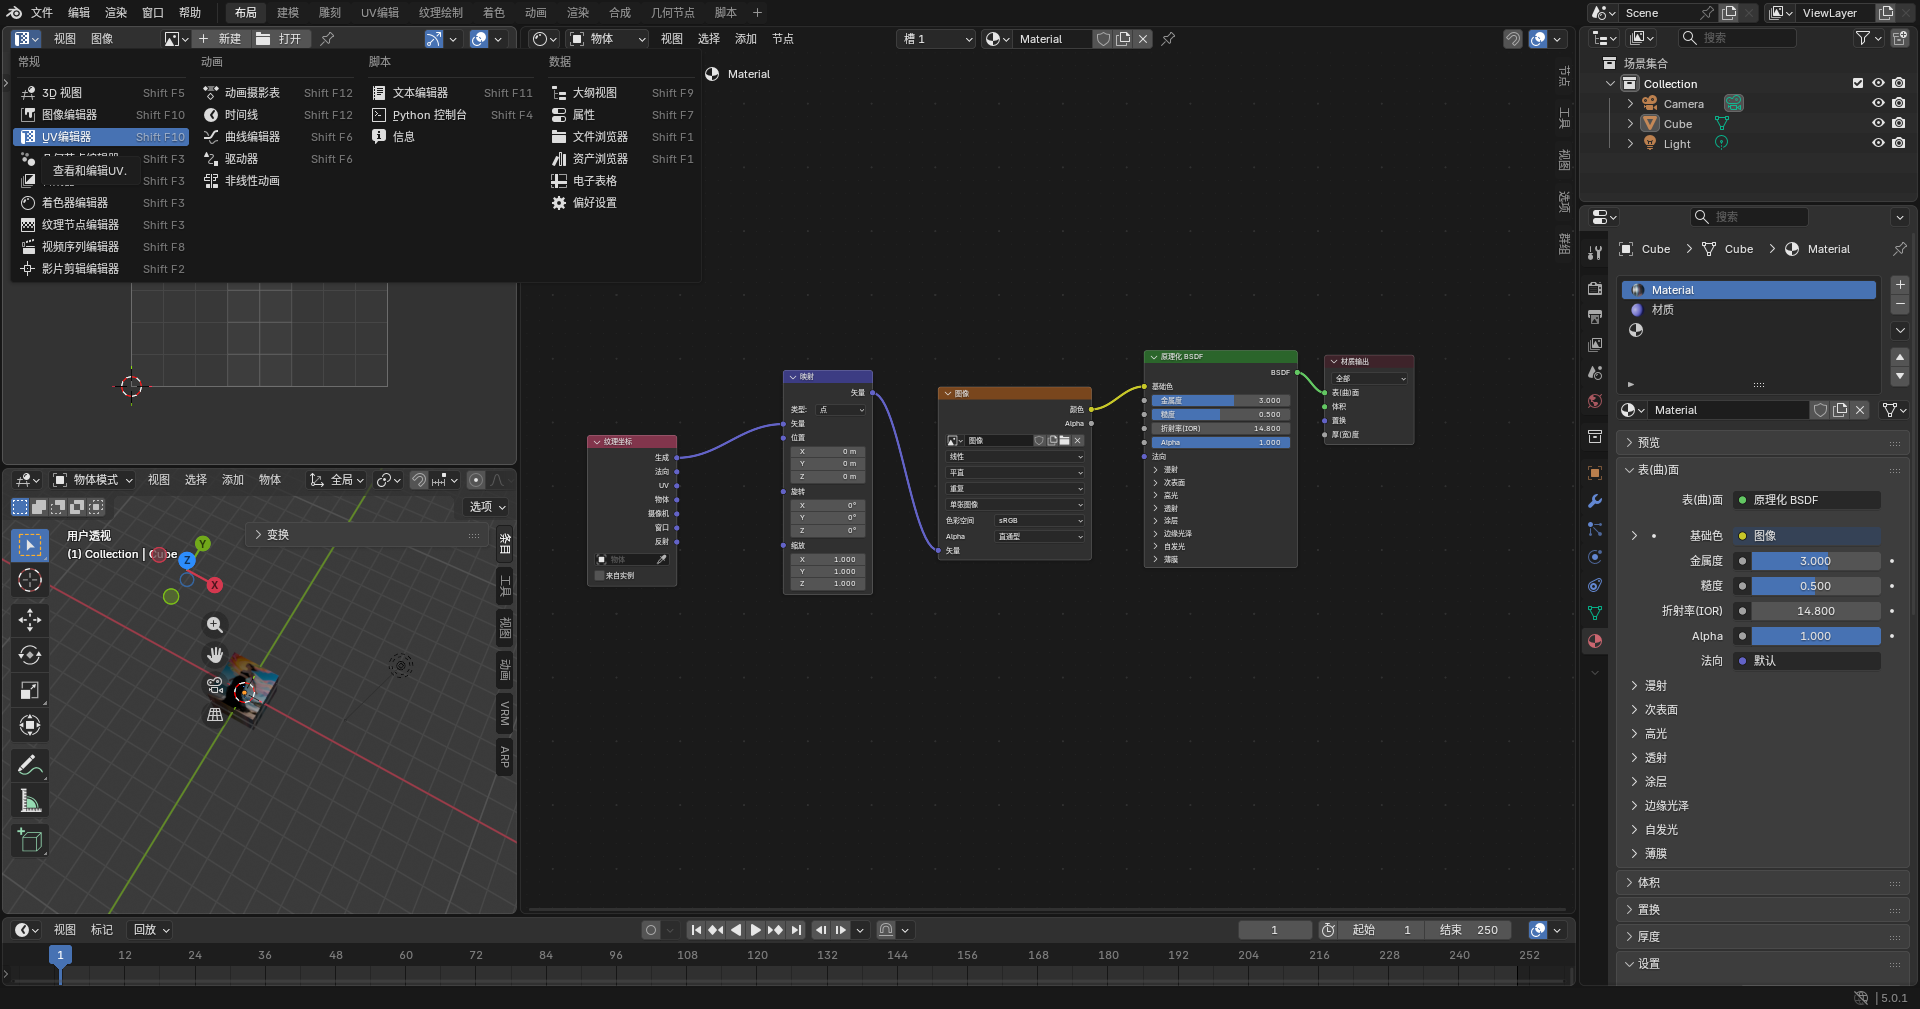Jump to the timeline start frame button
The width and height of the screenshot is (1920, 1009).
click(x=696, y=930)
